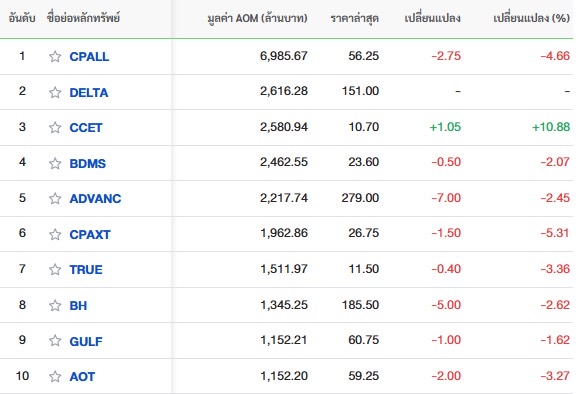Open the CPALL stock link

point(89,57)
